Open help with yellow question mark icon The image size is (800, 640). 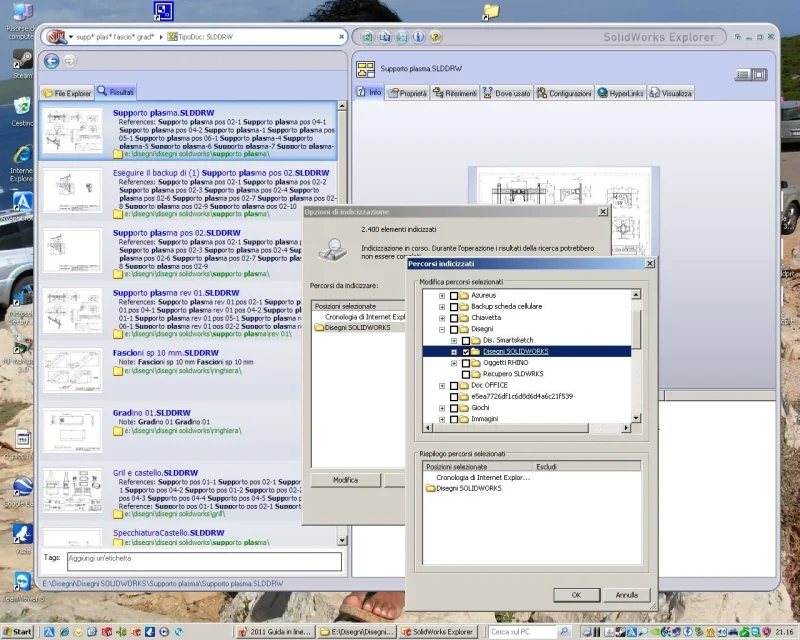pos(435,37)
